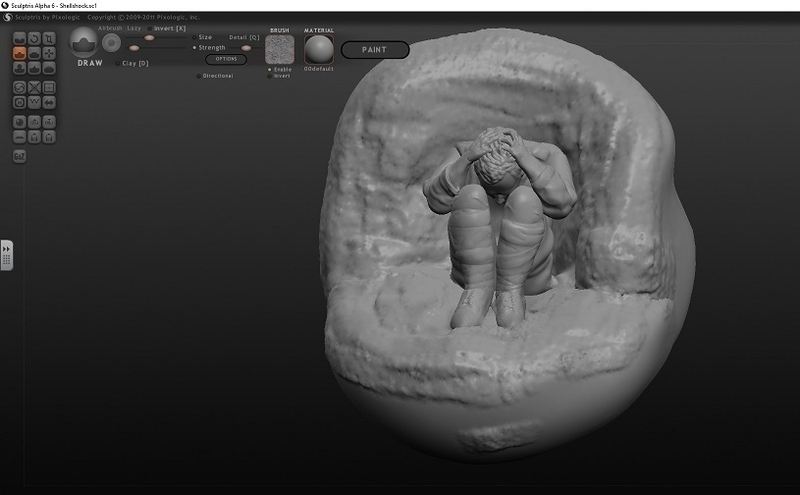Click the Detail [Q] slider handle
This screenshot has height=495, width=800.
coord(246,48)
